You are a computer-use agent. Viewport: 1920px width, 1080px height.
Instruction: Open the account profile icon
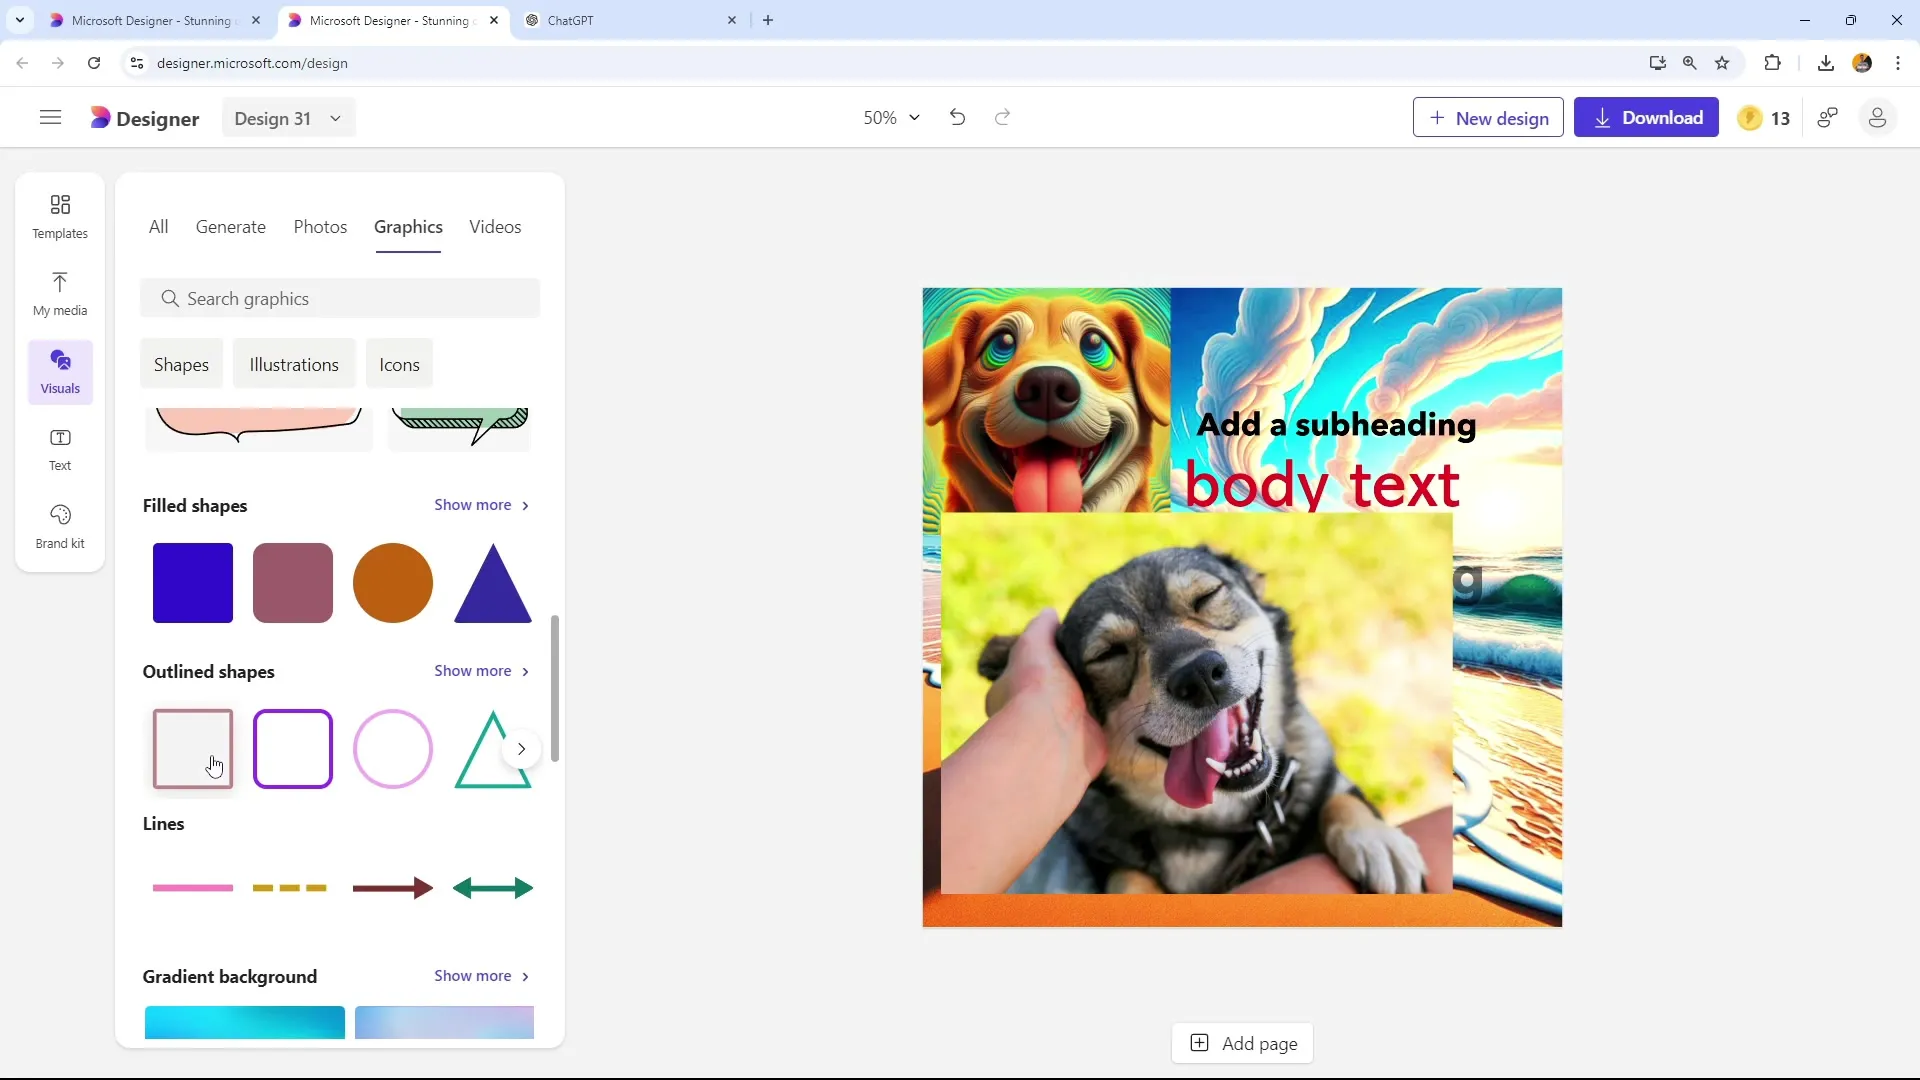pyautogui.click(x=1877, y=118)
